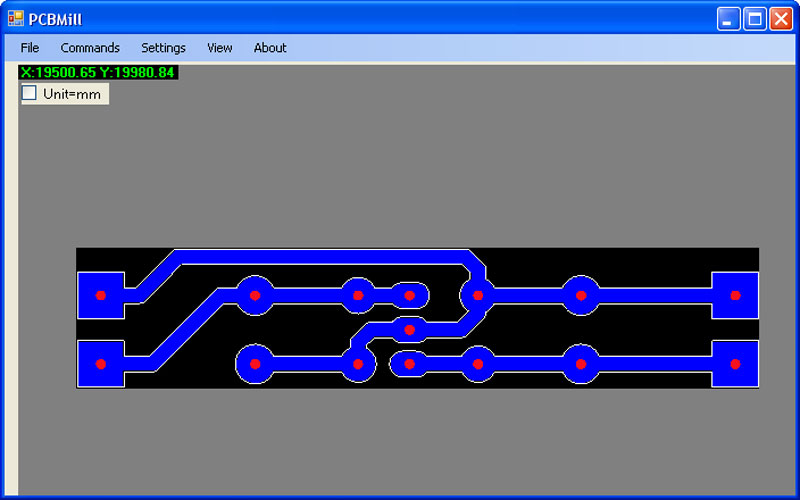800x500 pixels.
Task: Open the File menu
Action: pyautogui.click(x=30, y=48)
